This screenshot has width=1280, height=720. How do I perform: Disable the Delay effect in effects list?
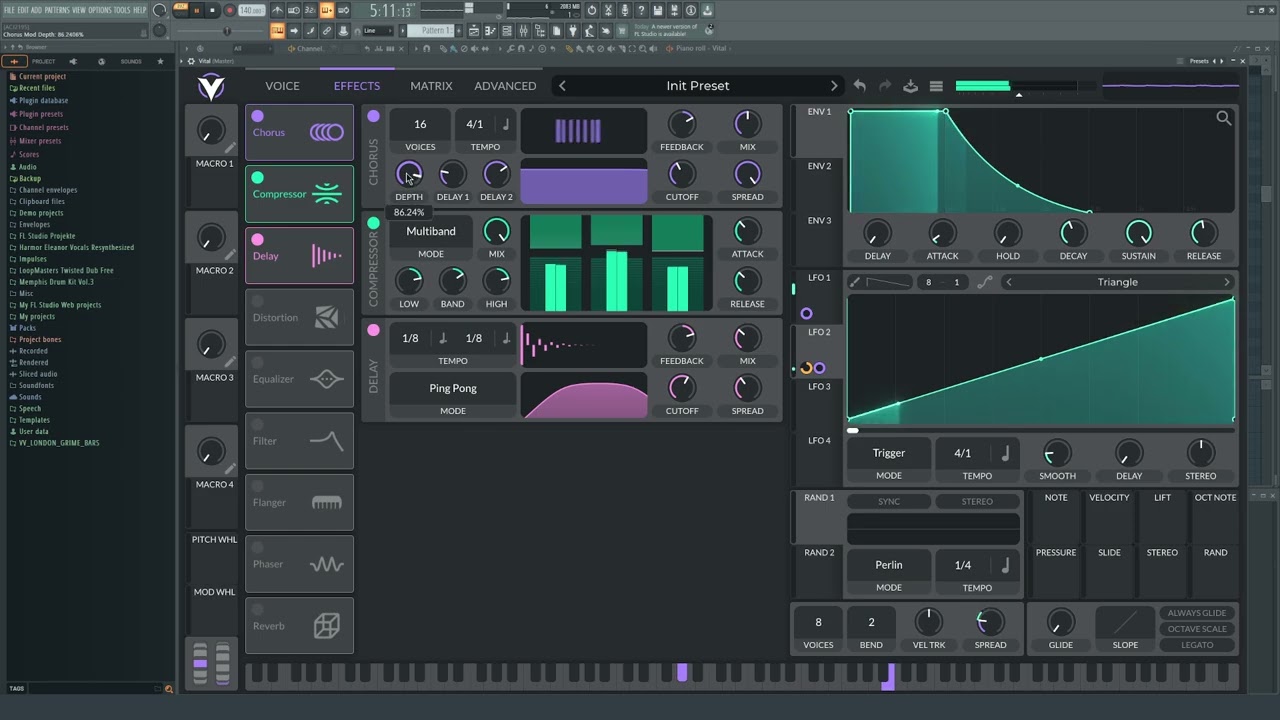point(257,240)
